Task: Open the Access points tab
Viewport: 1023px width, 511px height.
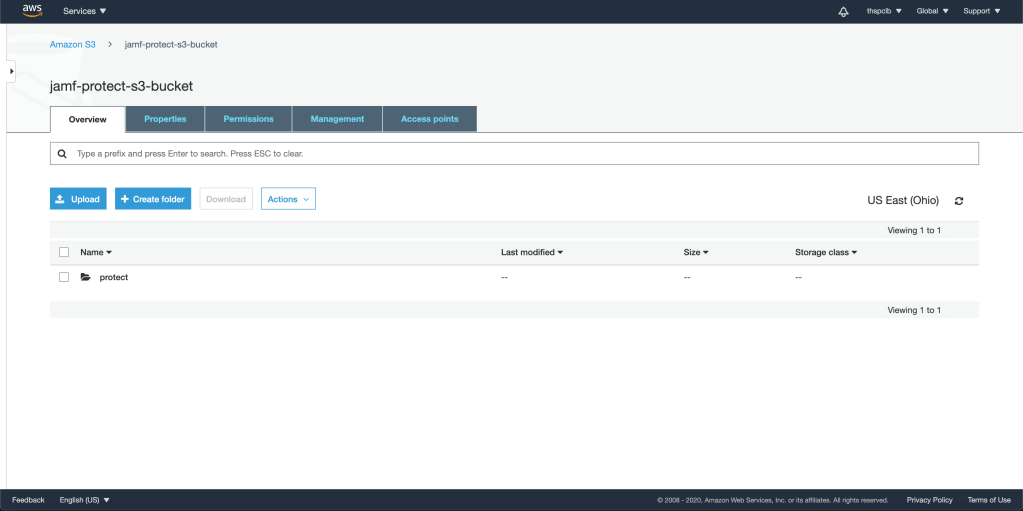Action: click(x=429, y=119)
